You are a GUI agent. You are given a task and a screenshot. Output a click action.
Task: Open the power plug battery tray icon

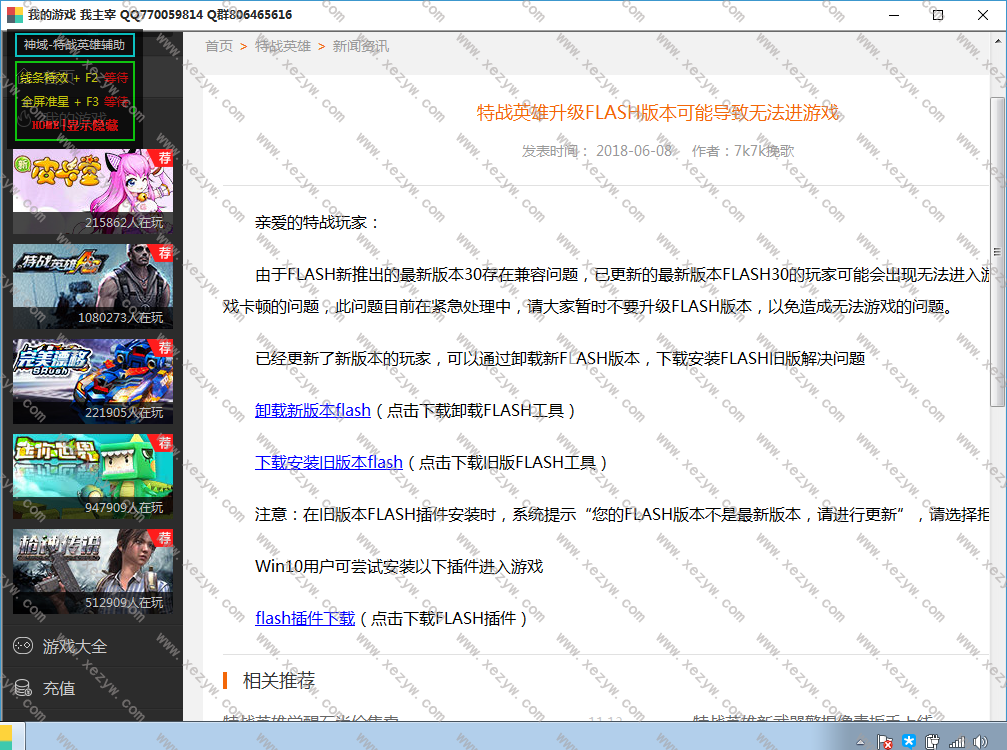932,741
